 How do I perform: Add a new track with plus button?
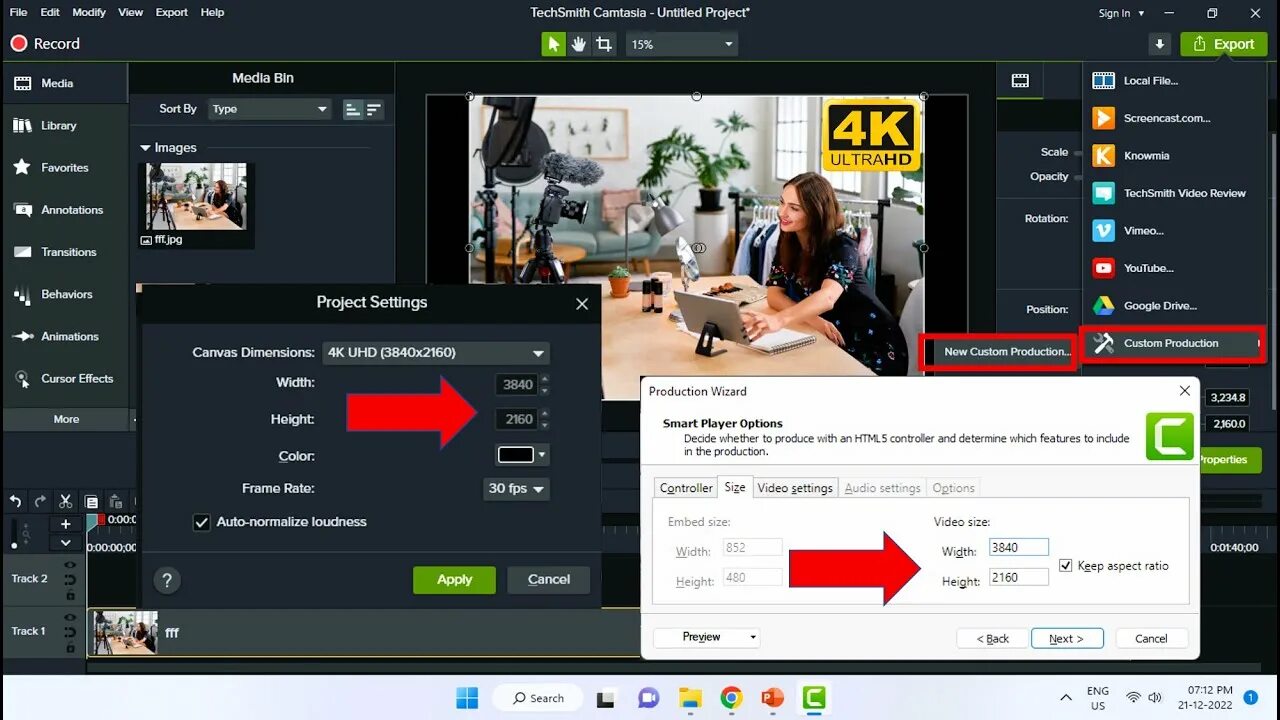(65, 524)
